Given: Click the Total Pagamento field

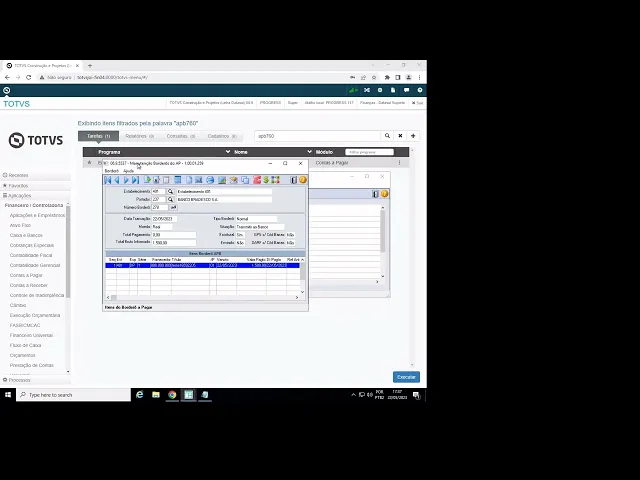Looking at the screenshot, I should pos(174,235).
